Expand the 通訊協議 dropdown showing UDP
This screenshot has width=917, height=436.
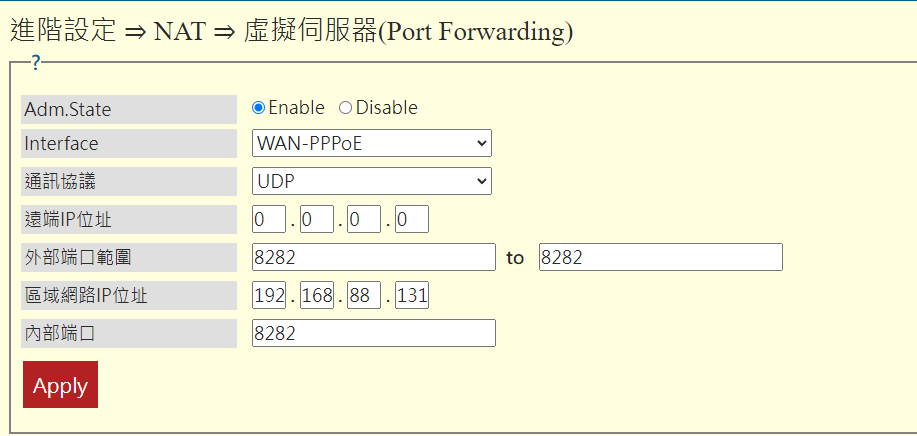click(x=371, y=181)
